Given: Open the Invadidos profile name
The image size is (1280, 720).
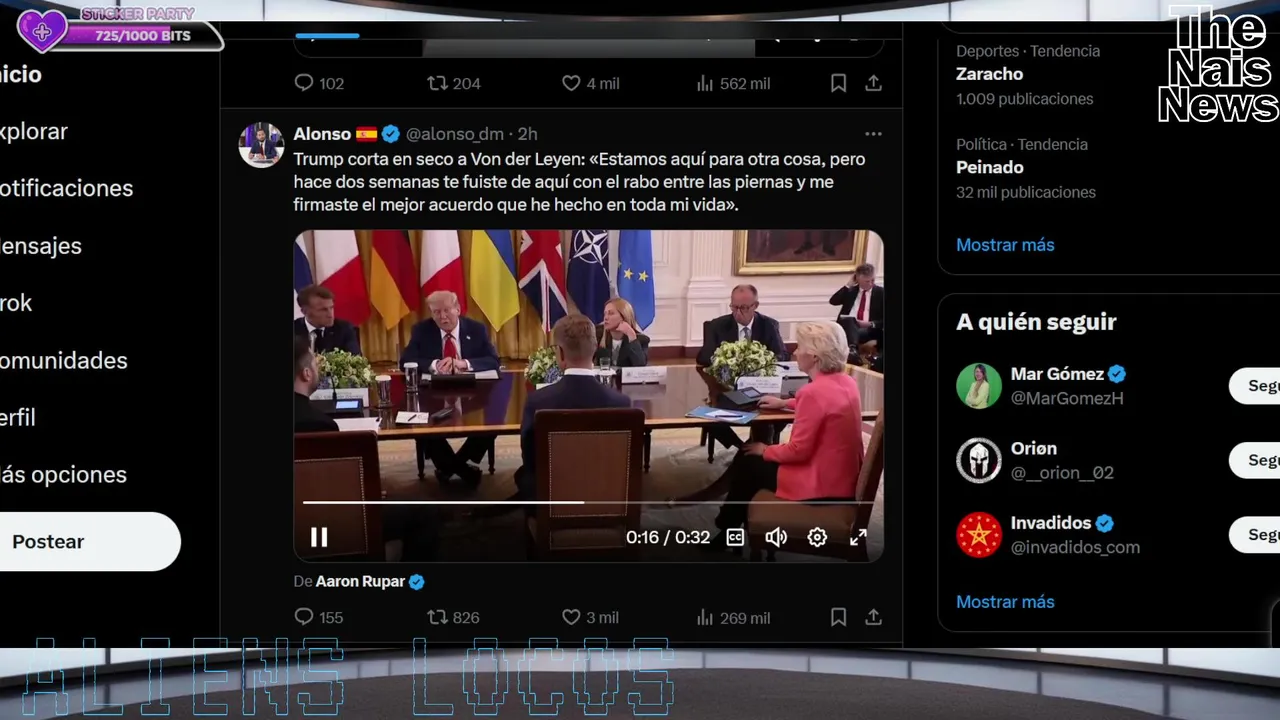Looking at the screenshot, I should pos(1051,523).
